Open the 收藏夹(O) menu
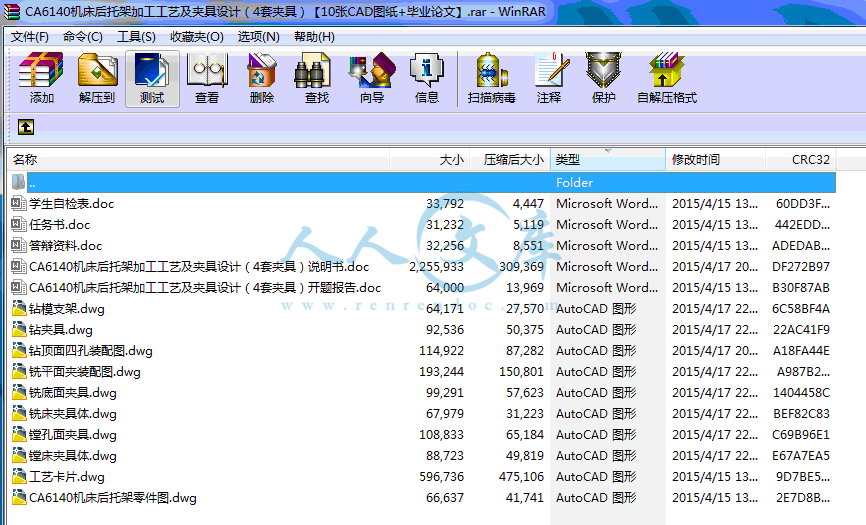Image resolution: width=866 pixels, height=525 pixels. tap(197, 37)
